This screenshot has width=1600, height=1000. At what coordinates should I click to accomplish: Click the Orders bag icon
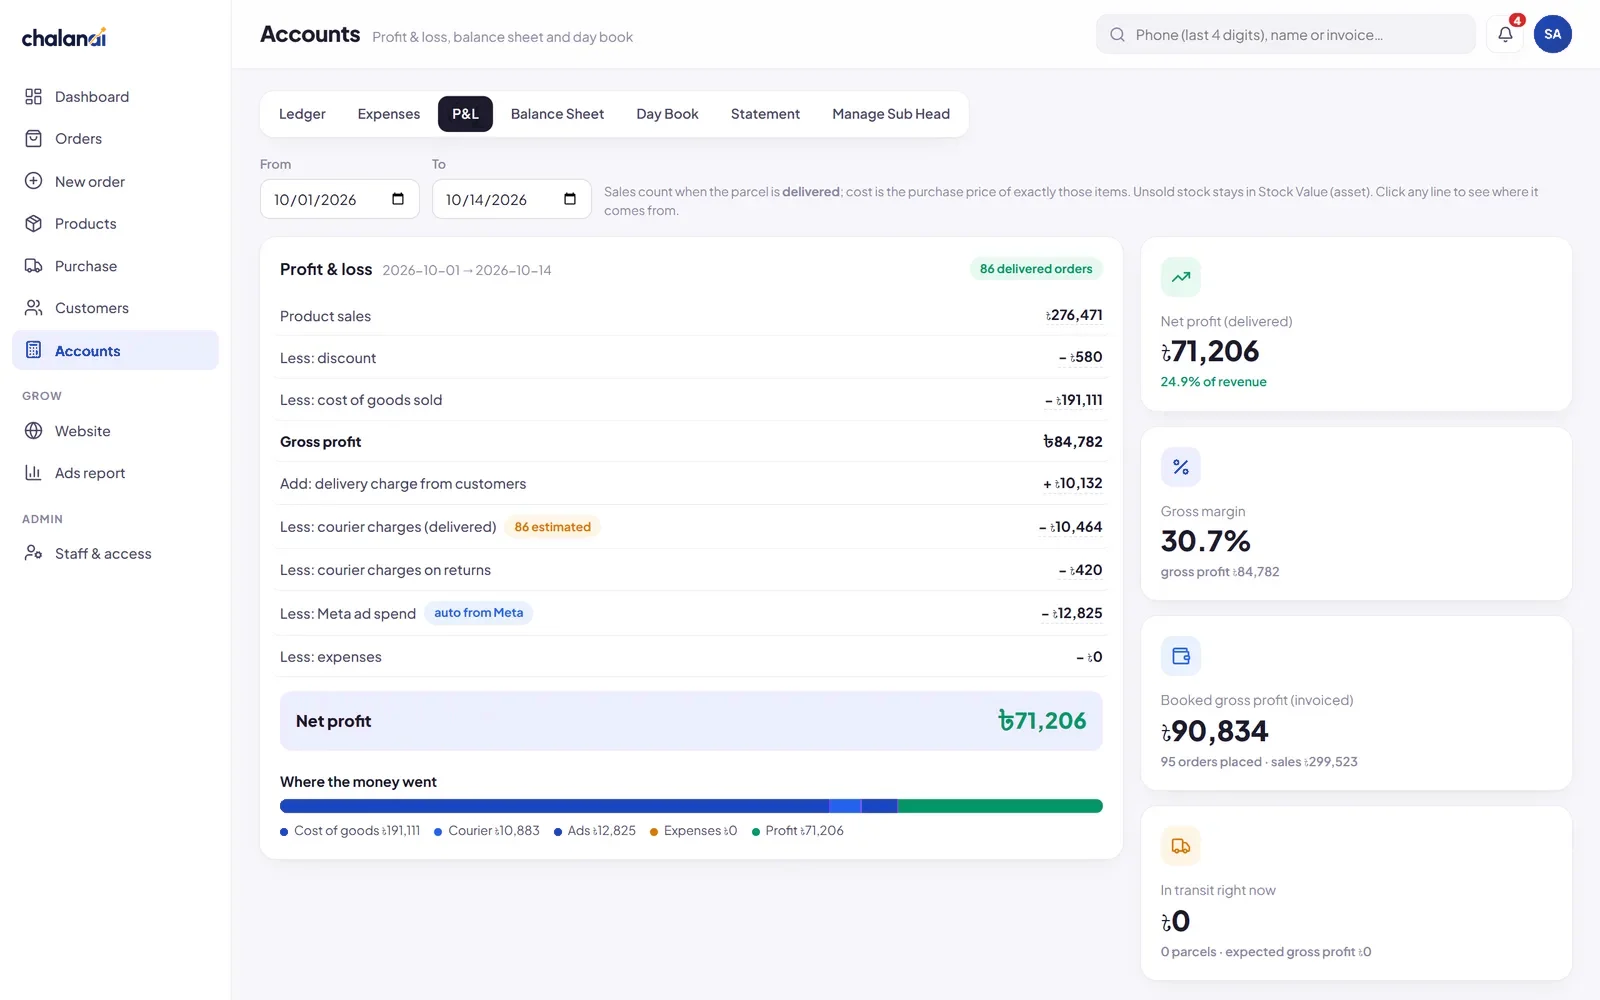(x=34, y=139)
